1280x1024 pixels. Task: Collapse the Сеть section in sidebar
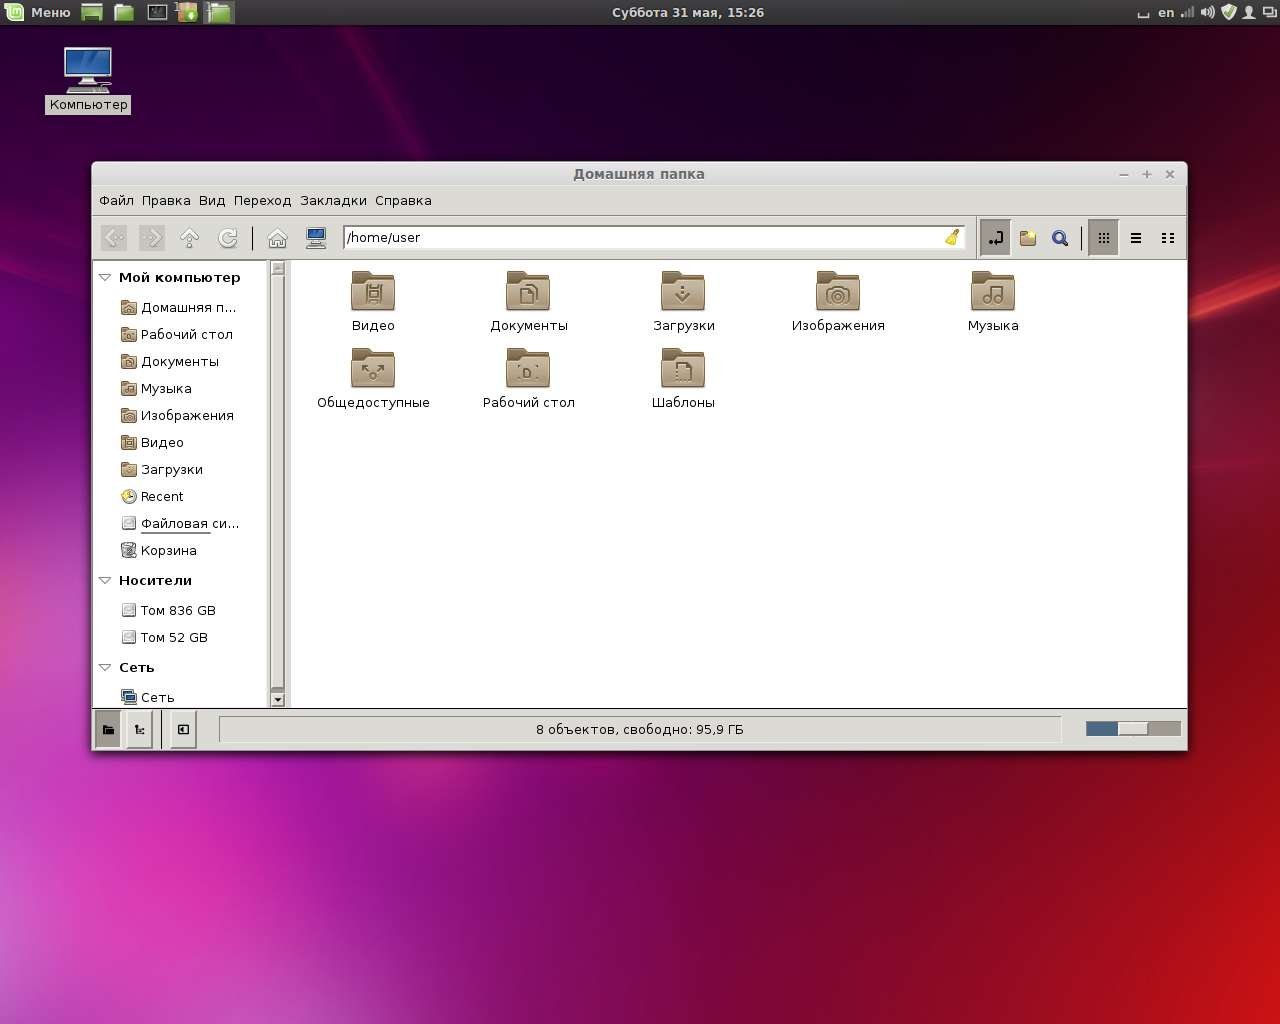pyautogui.click(x=105, y=668)
